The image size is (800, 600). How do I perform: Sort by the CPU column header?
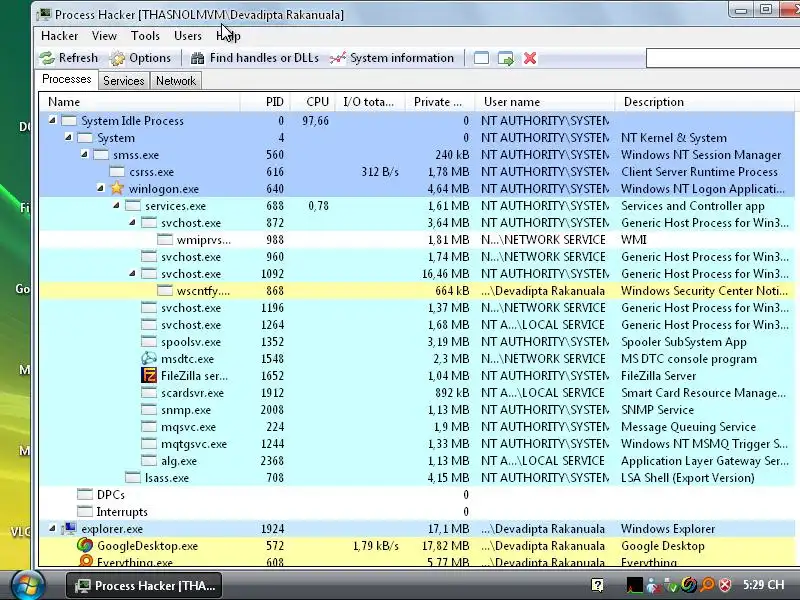point(313,102)
